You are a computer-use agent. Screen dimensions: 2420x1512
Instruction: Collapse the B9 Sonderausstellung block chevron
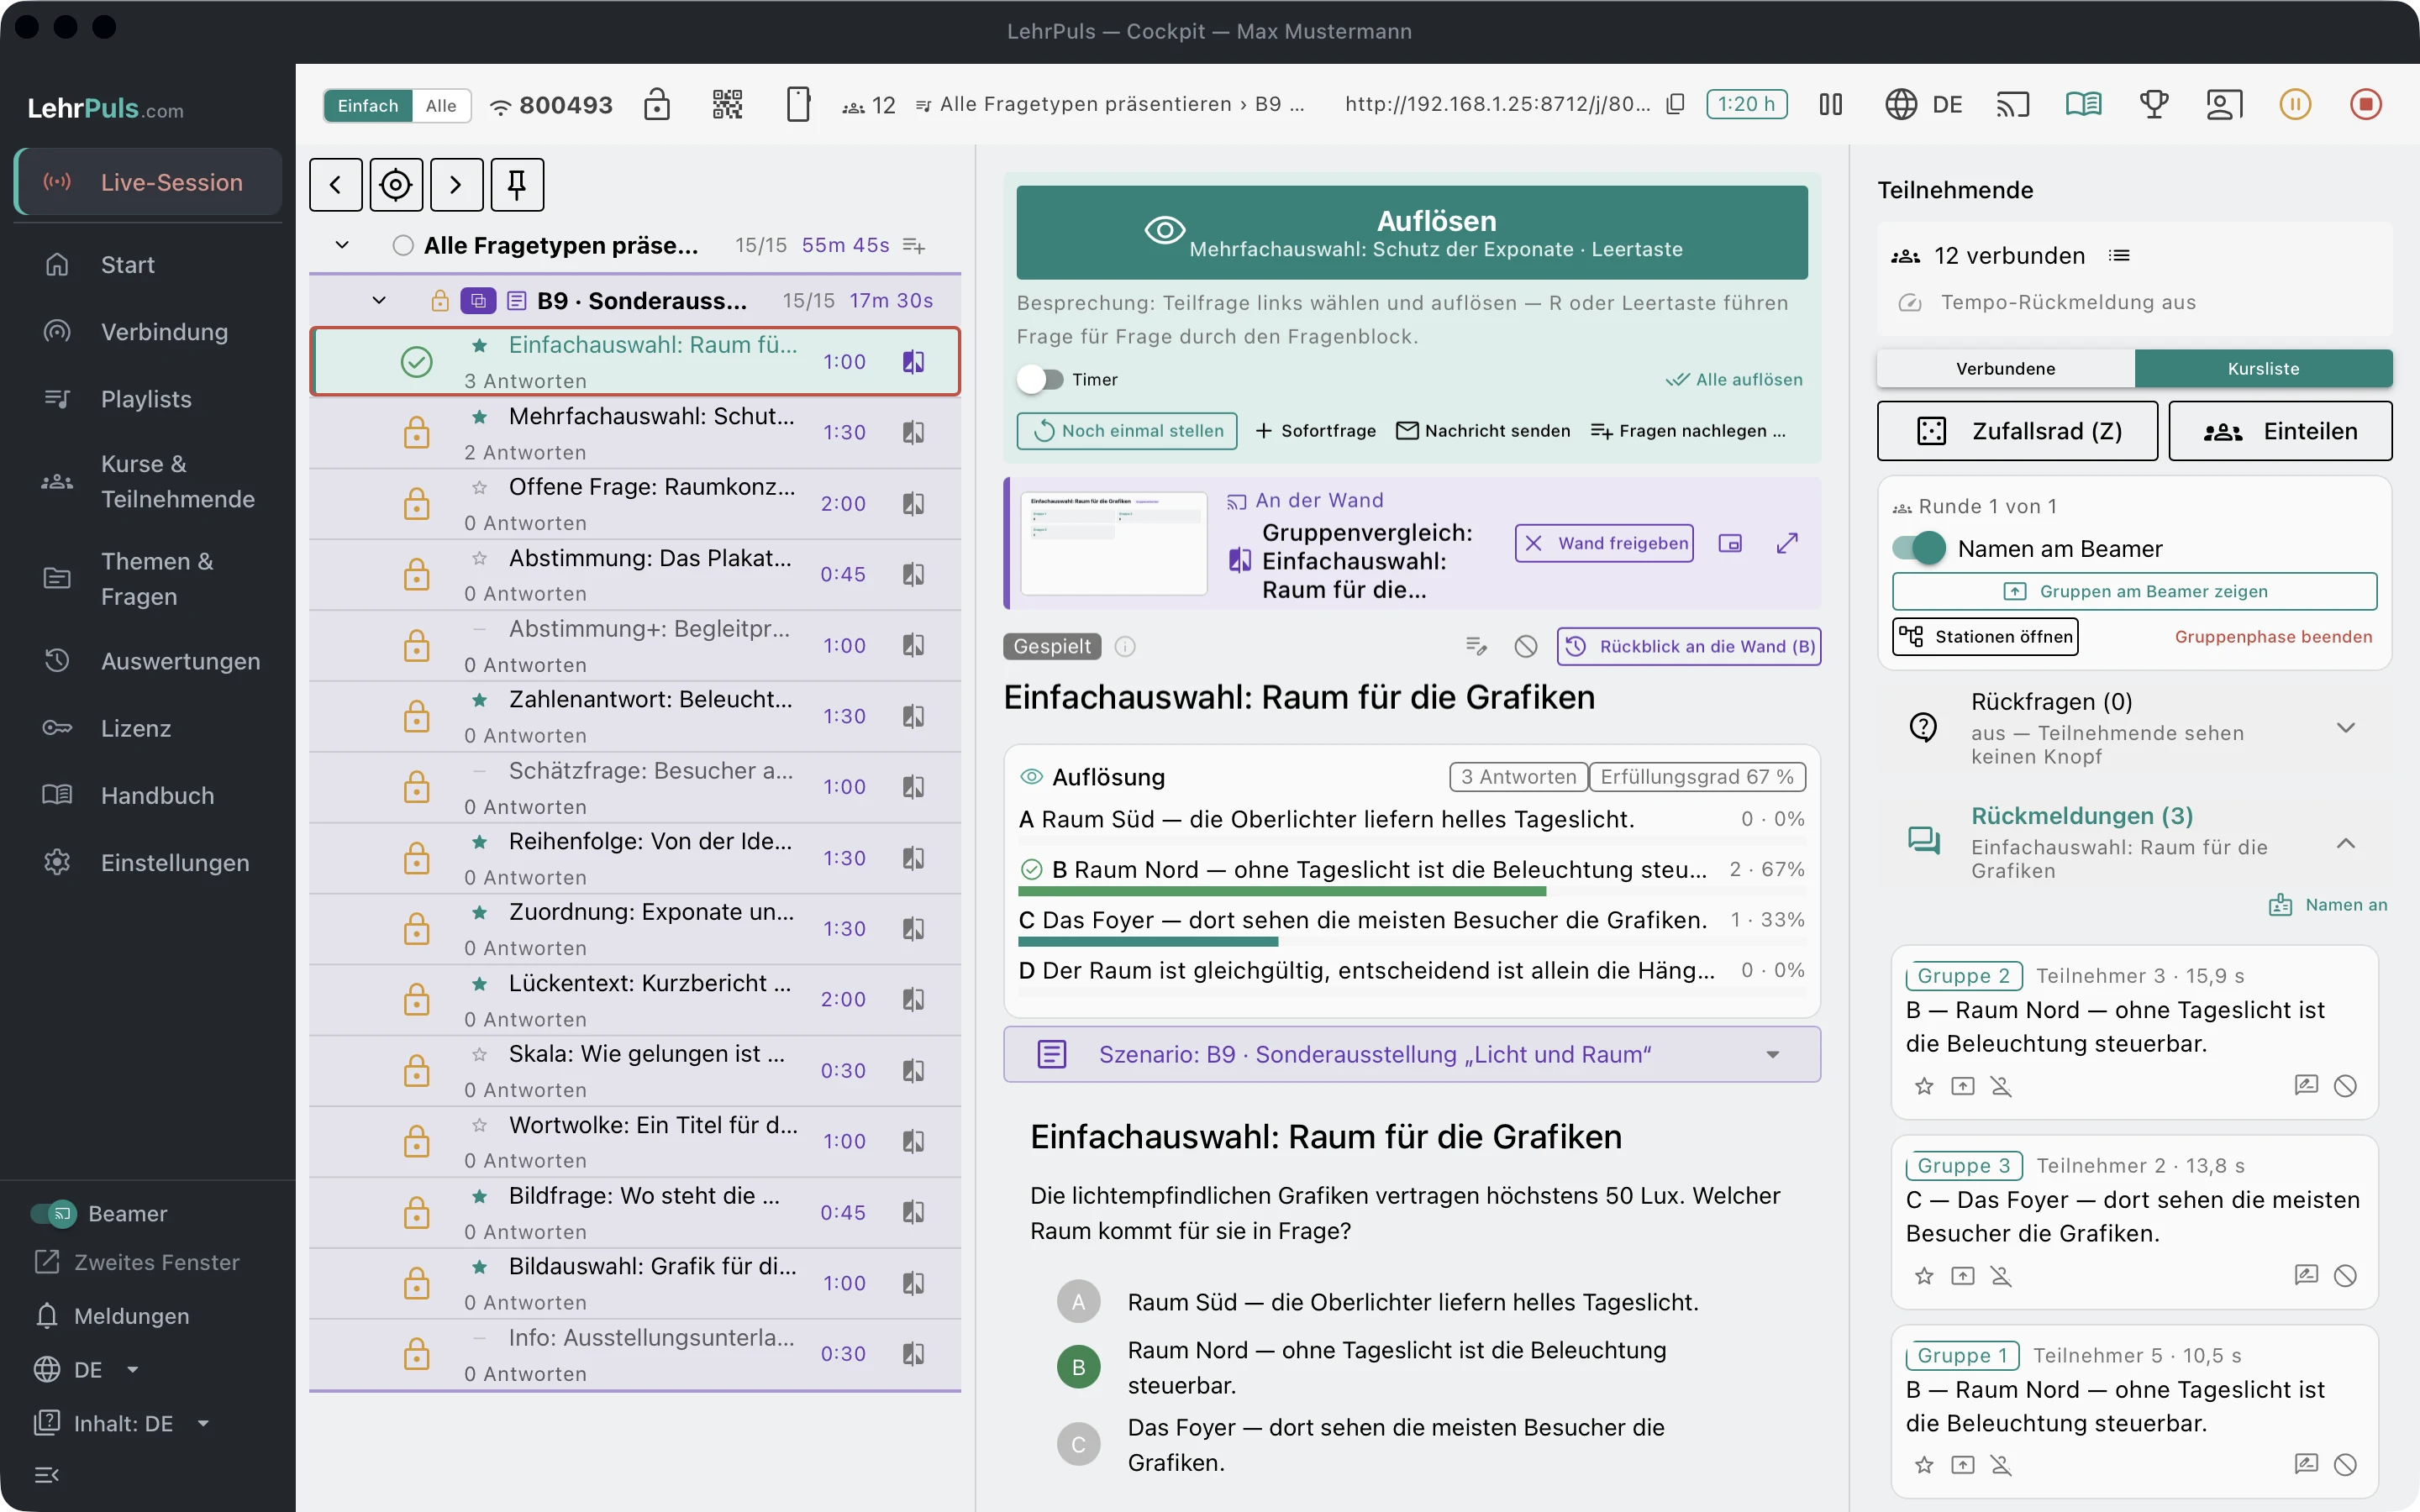pos(379,300)
